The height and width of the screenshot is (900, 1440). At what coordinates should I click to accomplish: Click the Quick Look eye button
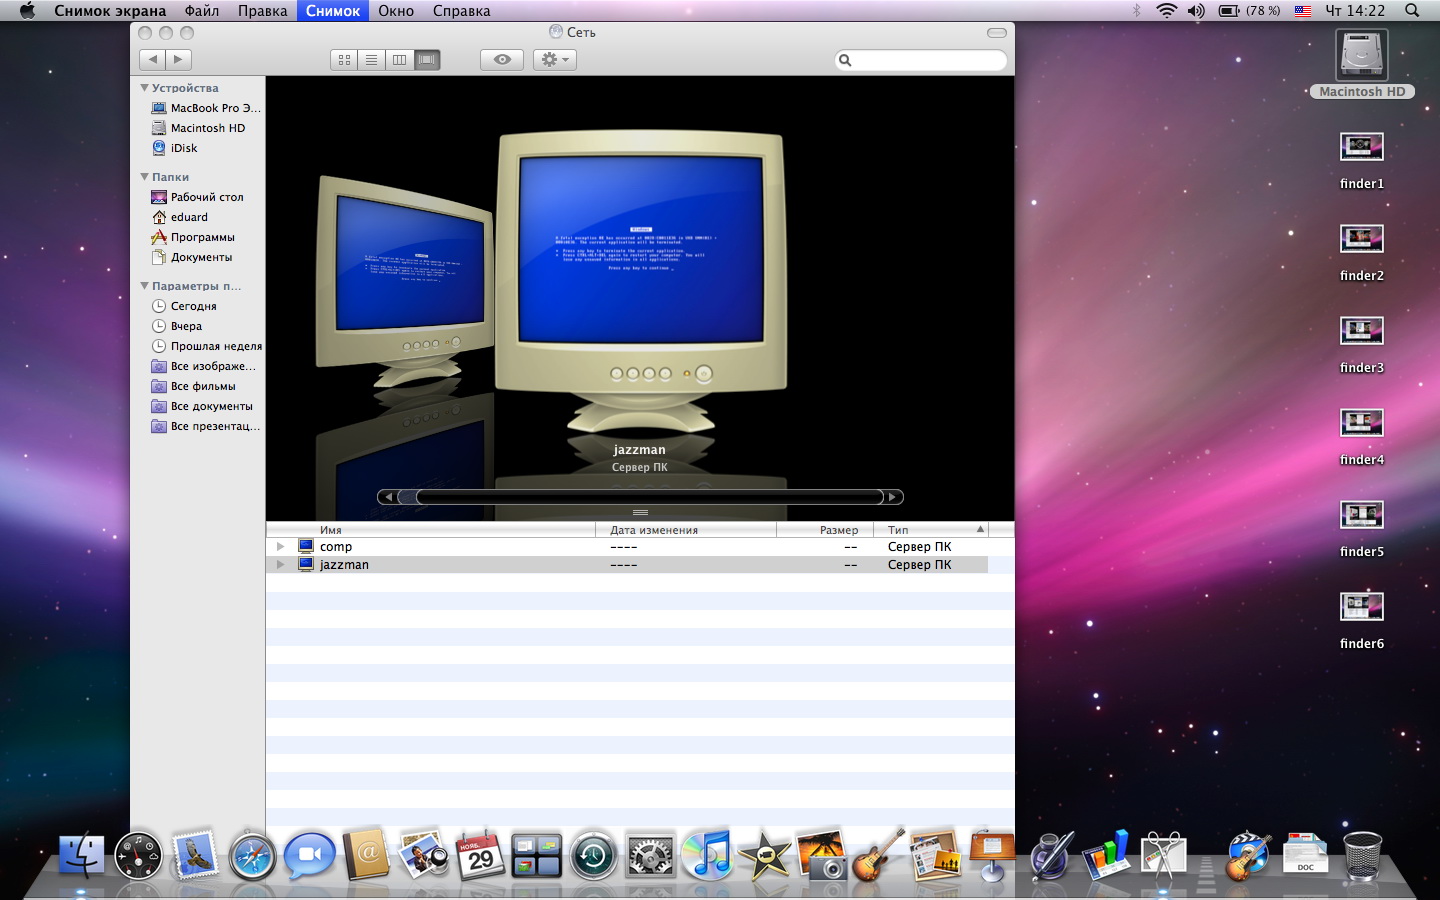(502, 60)
